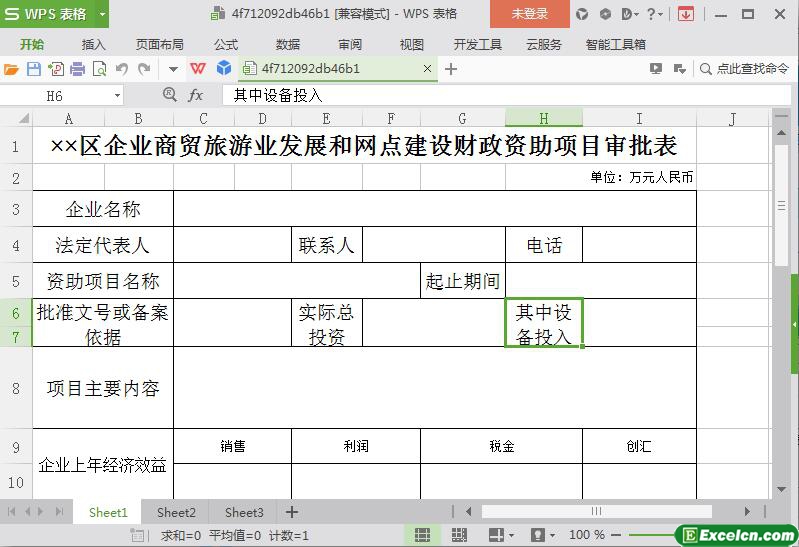Click the Redo arrow icon
Image resolution: width=799 pixels, height=547 pixels.
pos(145,69)
